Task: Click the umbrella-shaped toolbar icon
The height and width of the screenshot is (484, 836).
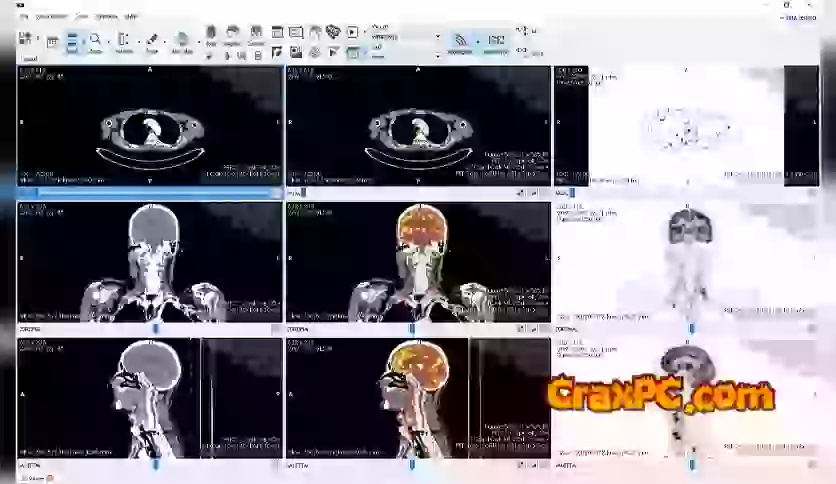Action: [x=315, y=33]
